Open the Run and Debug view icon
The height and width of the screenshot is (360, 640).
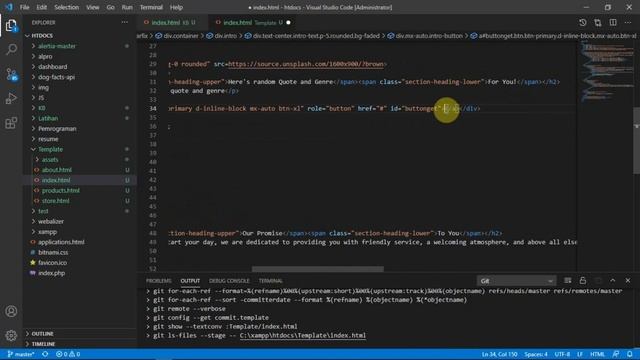pyautogui.click(x=11, y=98)
